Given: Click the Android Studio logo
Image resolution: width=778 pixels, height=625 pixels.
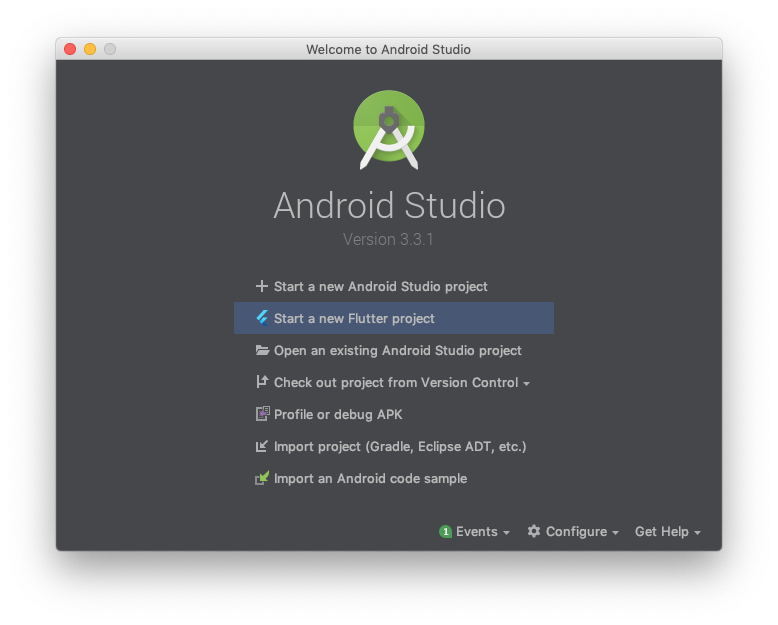Looking at the screenshot, I should pos(389,130).
